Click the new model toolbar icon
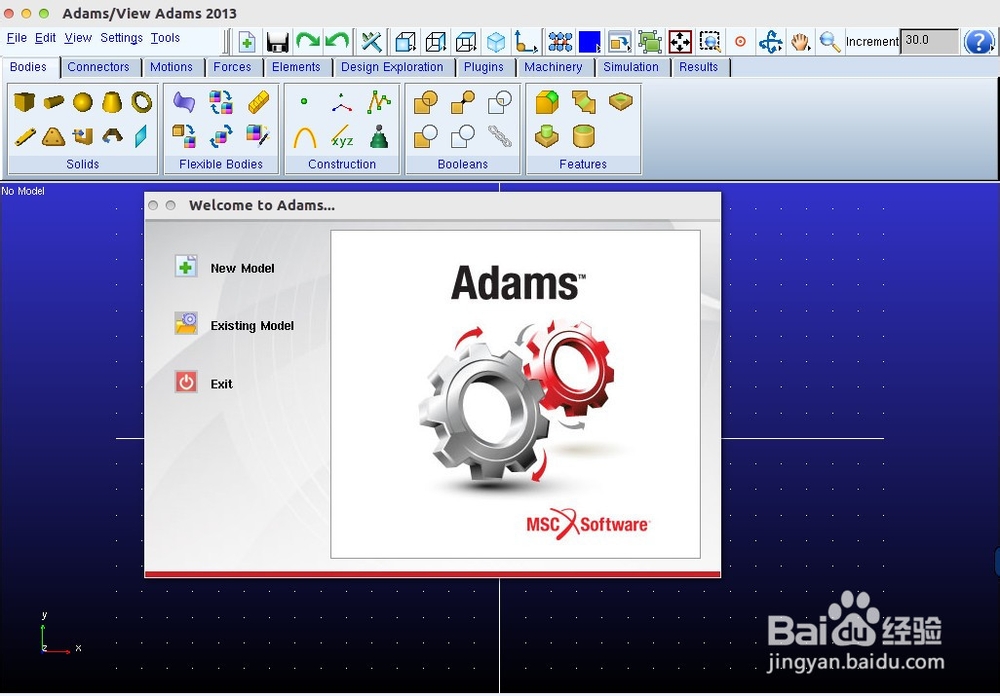 [247, 42]
